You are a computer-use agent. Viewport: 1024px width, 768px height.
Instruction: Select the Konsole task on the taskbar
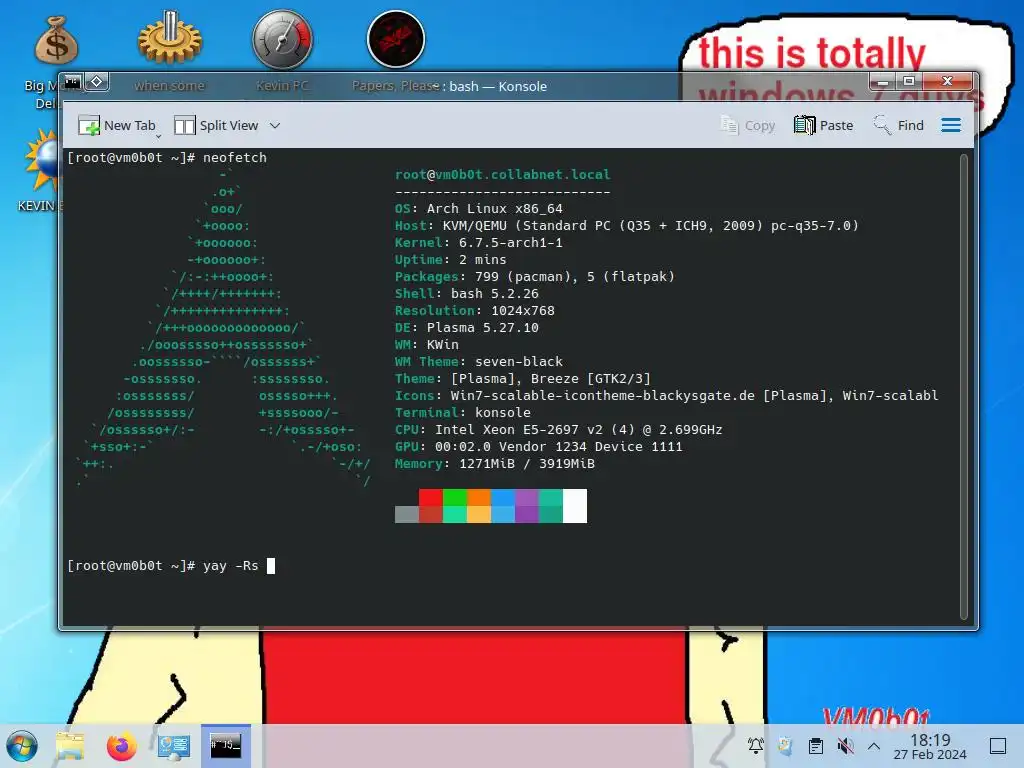pyautogui.click(x=225, y=745)
